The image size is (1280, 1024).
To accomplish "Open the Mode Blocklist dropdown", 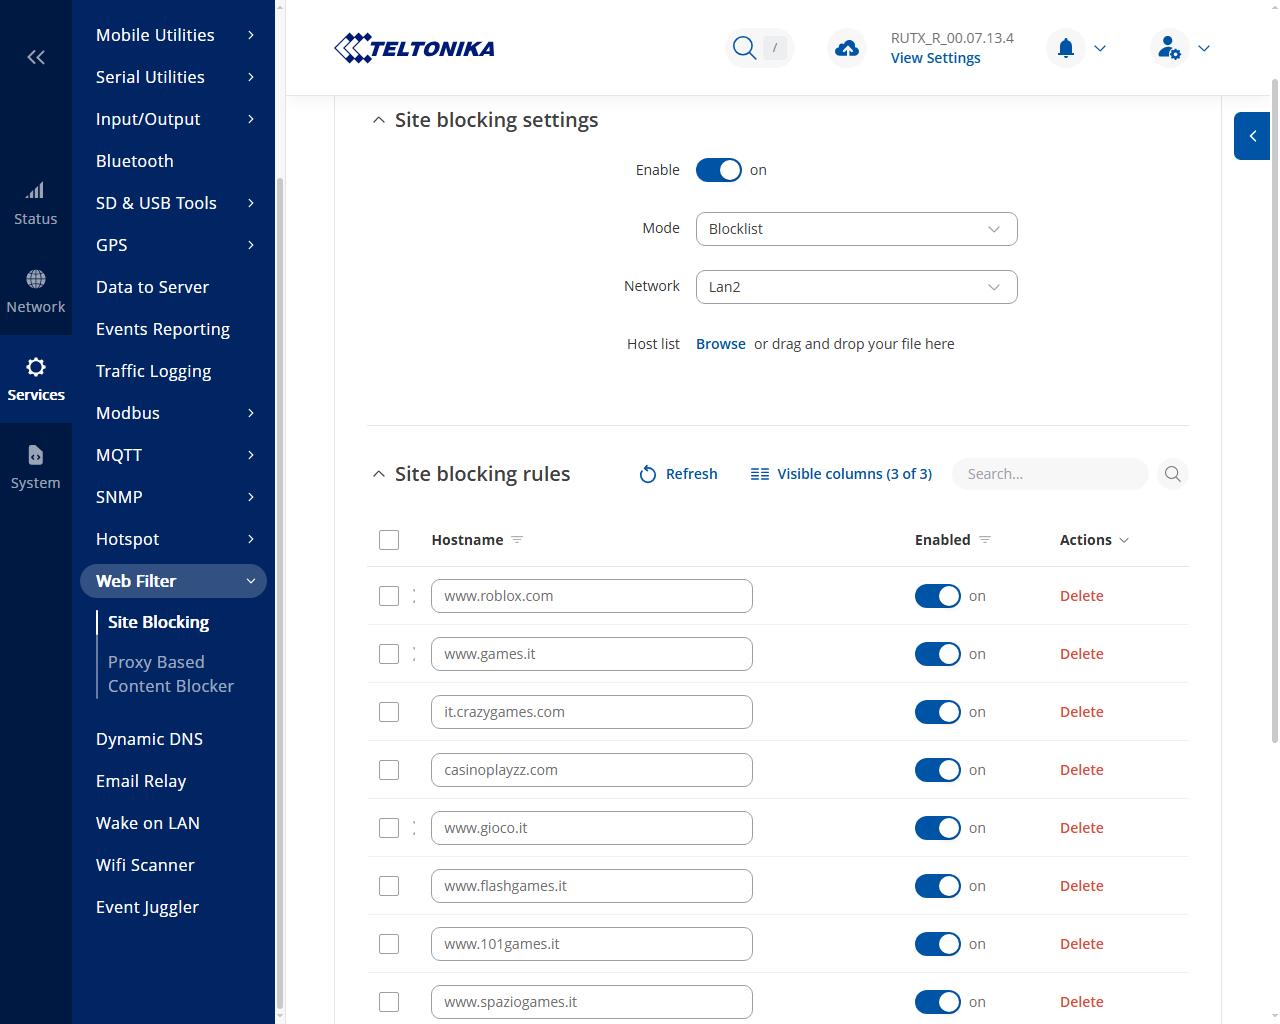I will pyautogui.click(x=857, y=229).
